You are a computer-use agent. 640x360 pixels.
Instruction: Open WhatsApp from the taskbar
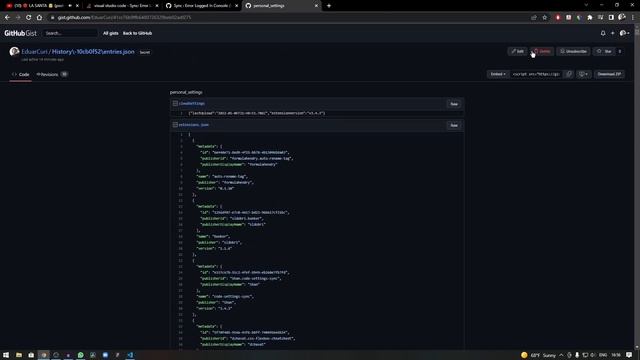pyautogui.click(x=80, y=355)
